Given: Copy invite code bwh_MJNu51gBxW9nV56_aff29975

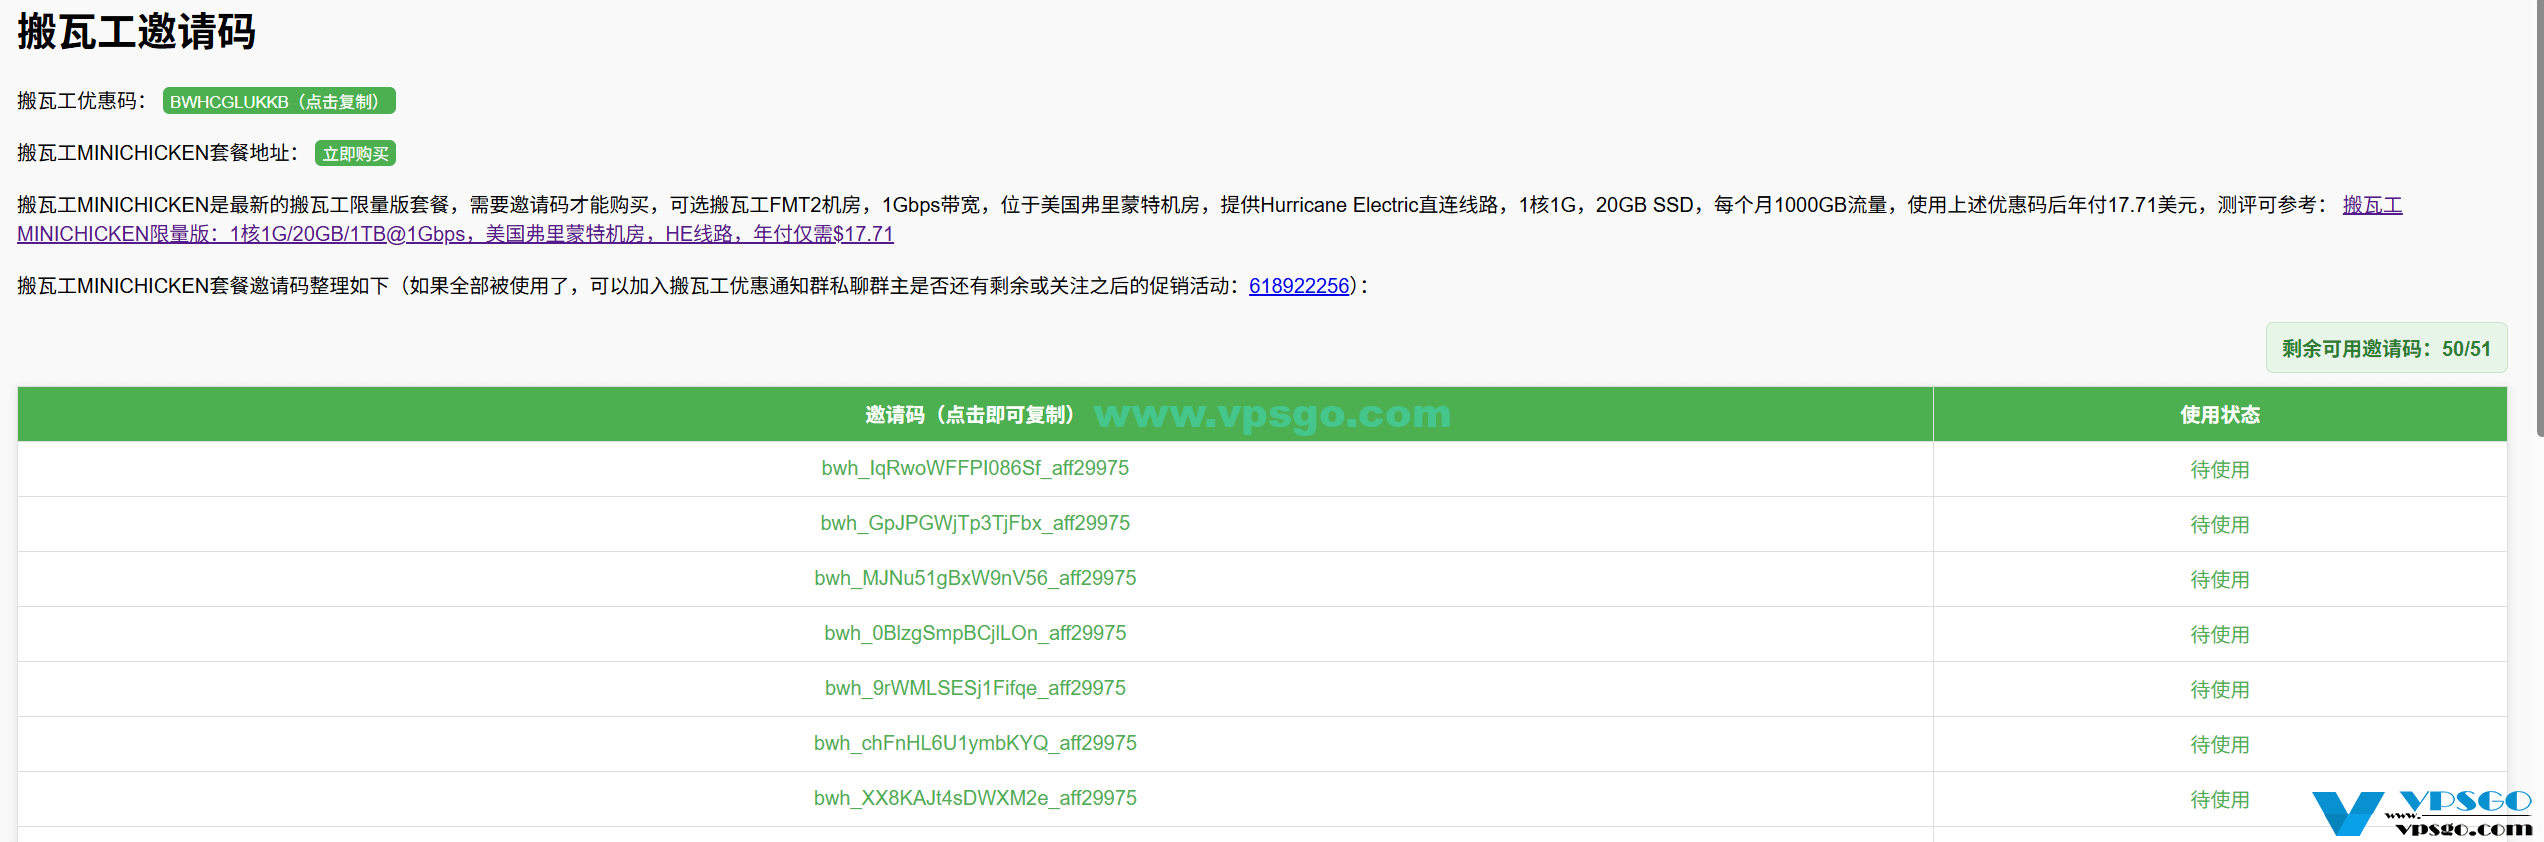Looking at the screenshot, I should coord(975,578).
